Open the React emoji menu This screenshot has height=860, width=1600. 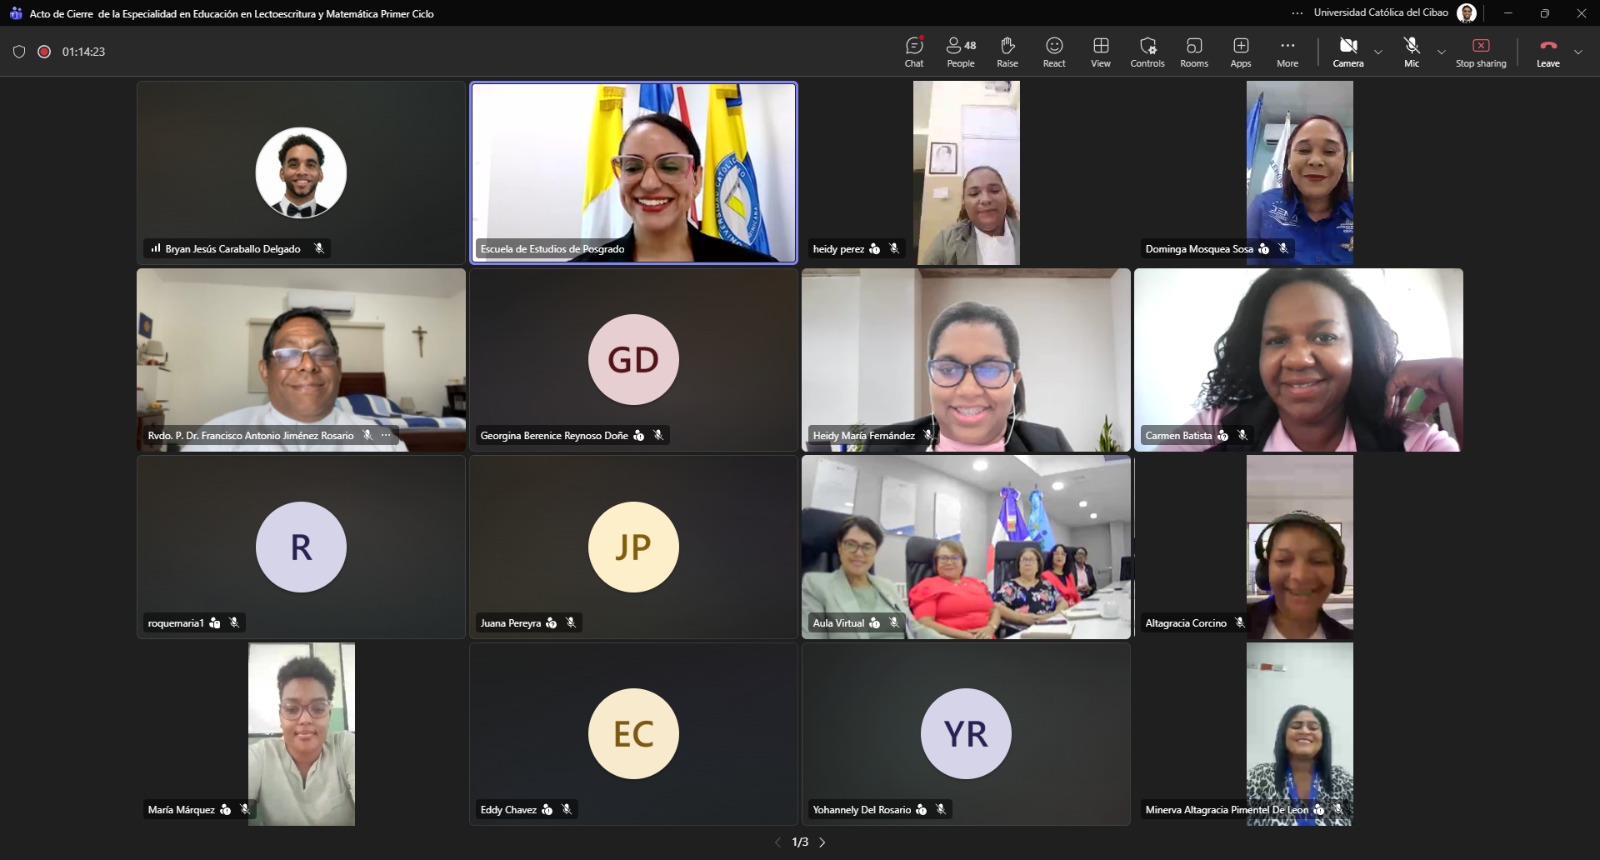click(1054, 51)
